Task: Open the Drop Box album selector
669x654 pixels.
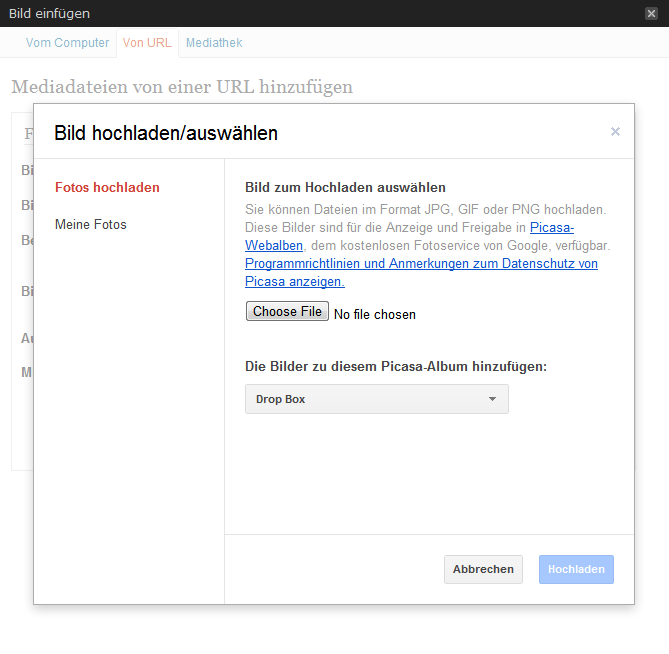Action: point(376,399)
